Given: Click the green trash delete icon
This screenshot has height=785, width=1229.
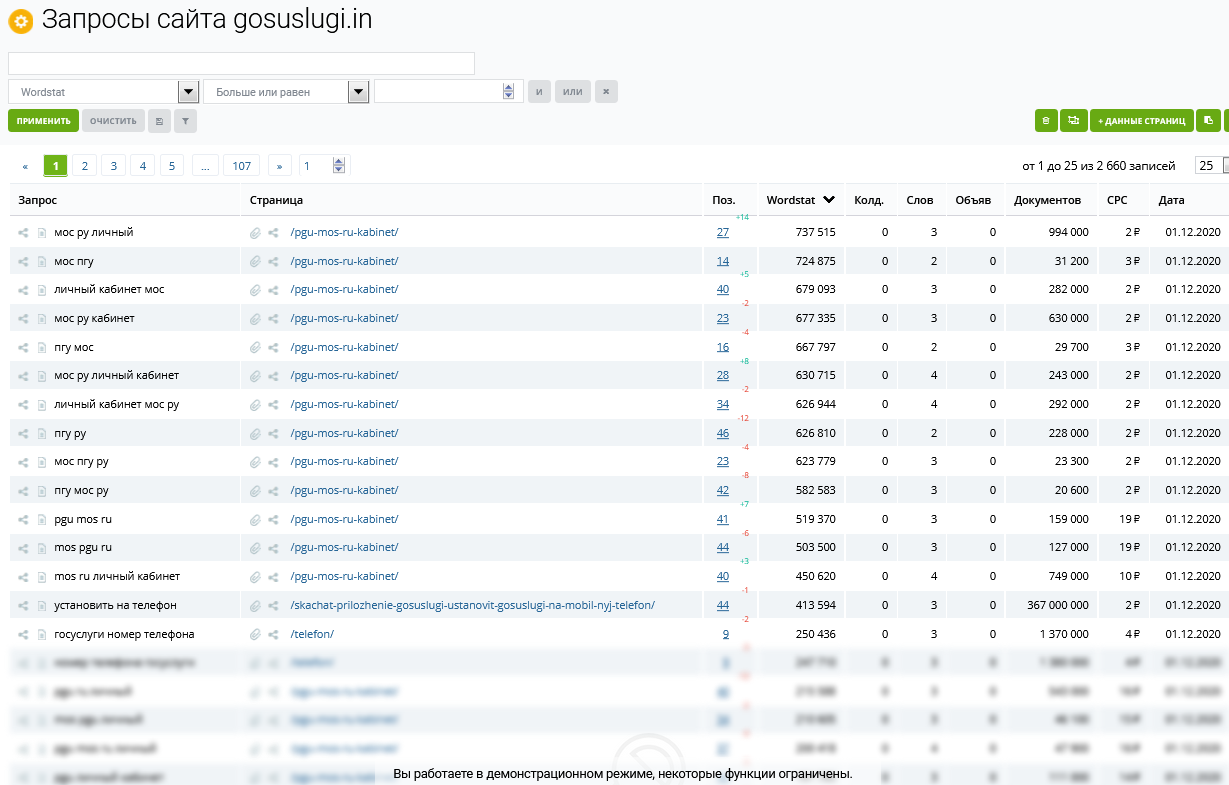Looking at the screenshot, I should click(x=1046, y=121).
